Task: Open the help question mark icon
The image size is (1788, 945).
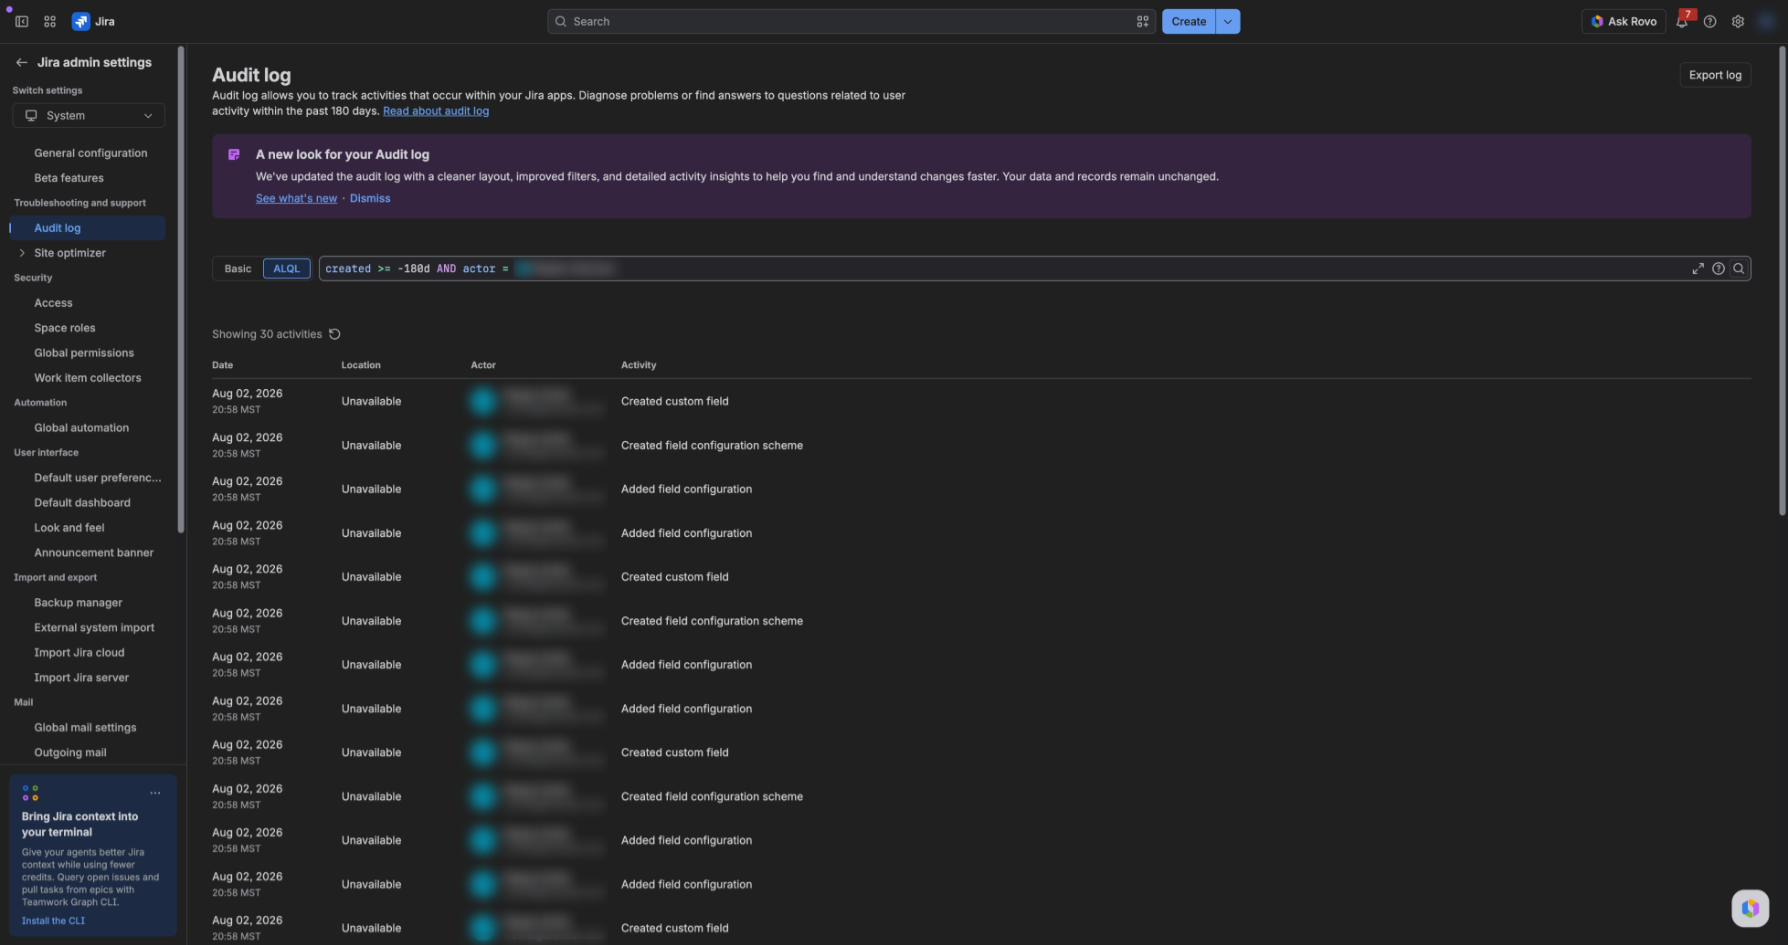Action: point(1710,21)
